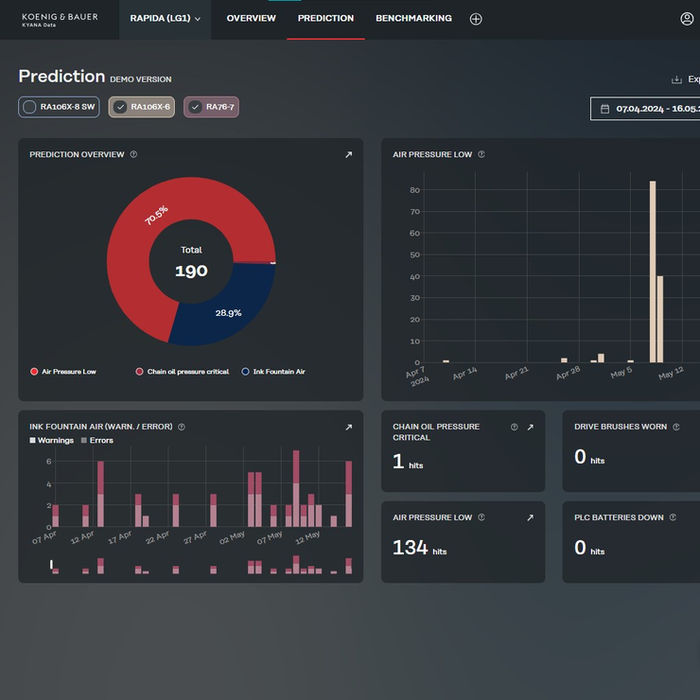The image size is (700, 700).
Task: Toggle the RA76-7 machine filter
Action: [x=211, y=107]
